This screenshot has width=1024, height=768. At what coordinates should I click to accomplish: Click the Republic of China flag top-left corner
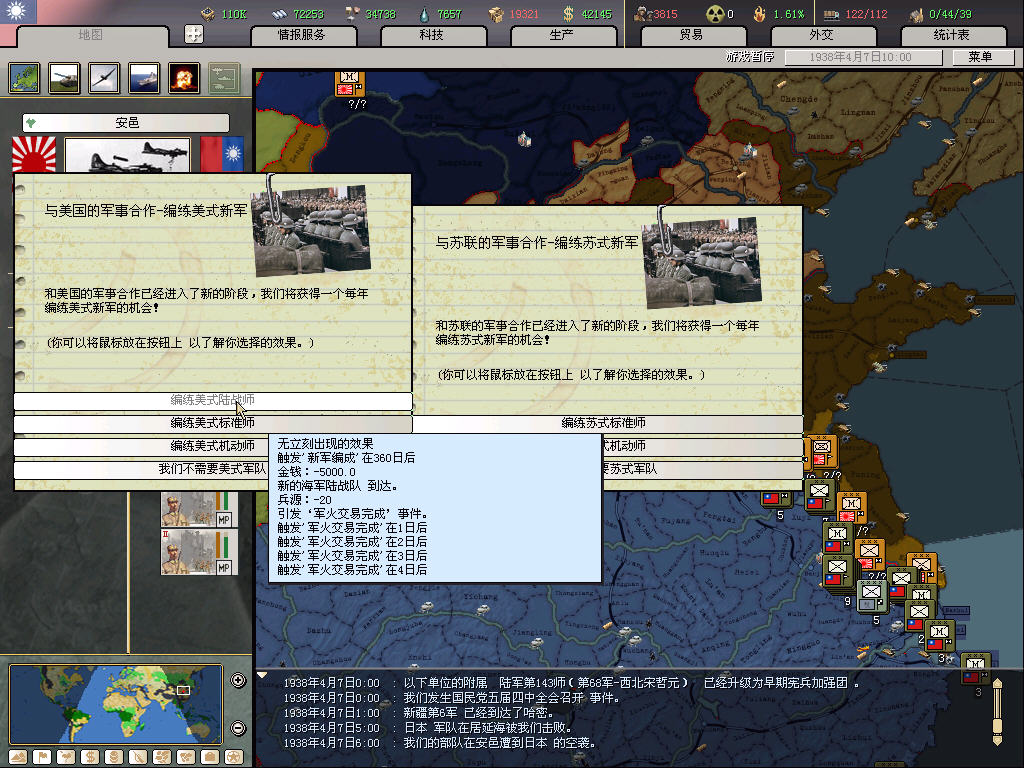18,11
